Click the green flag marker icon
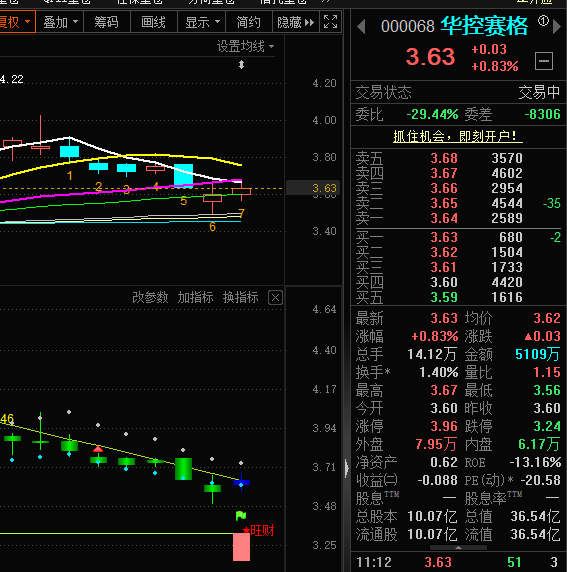Screen dimensions: 567x572 coord(241,515)
